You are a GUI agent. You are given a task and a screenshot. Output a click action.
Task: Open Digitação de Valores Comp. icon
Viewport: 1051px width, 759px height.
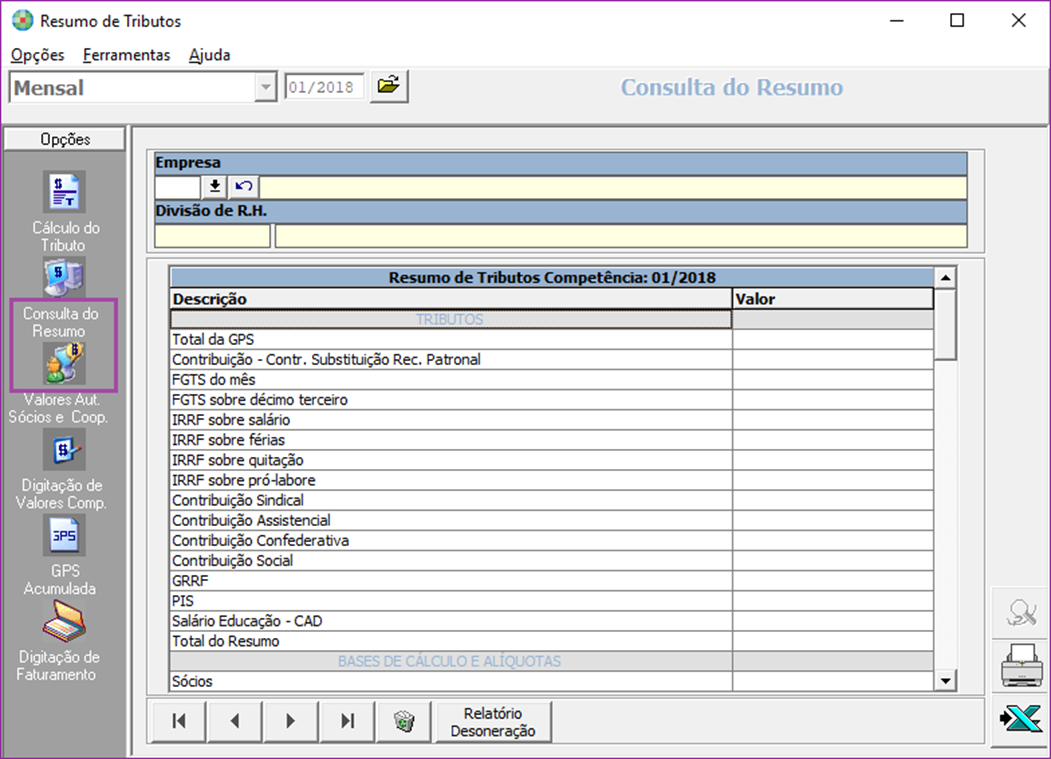pos(64,449)
